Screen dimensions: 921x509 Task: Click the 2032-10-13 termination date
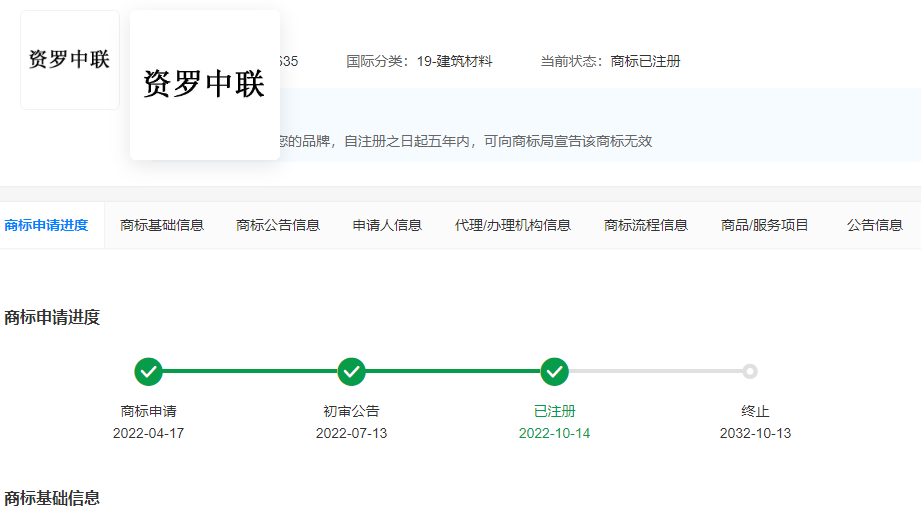pos(755,433)
